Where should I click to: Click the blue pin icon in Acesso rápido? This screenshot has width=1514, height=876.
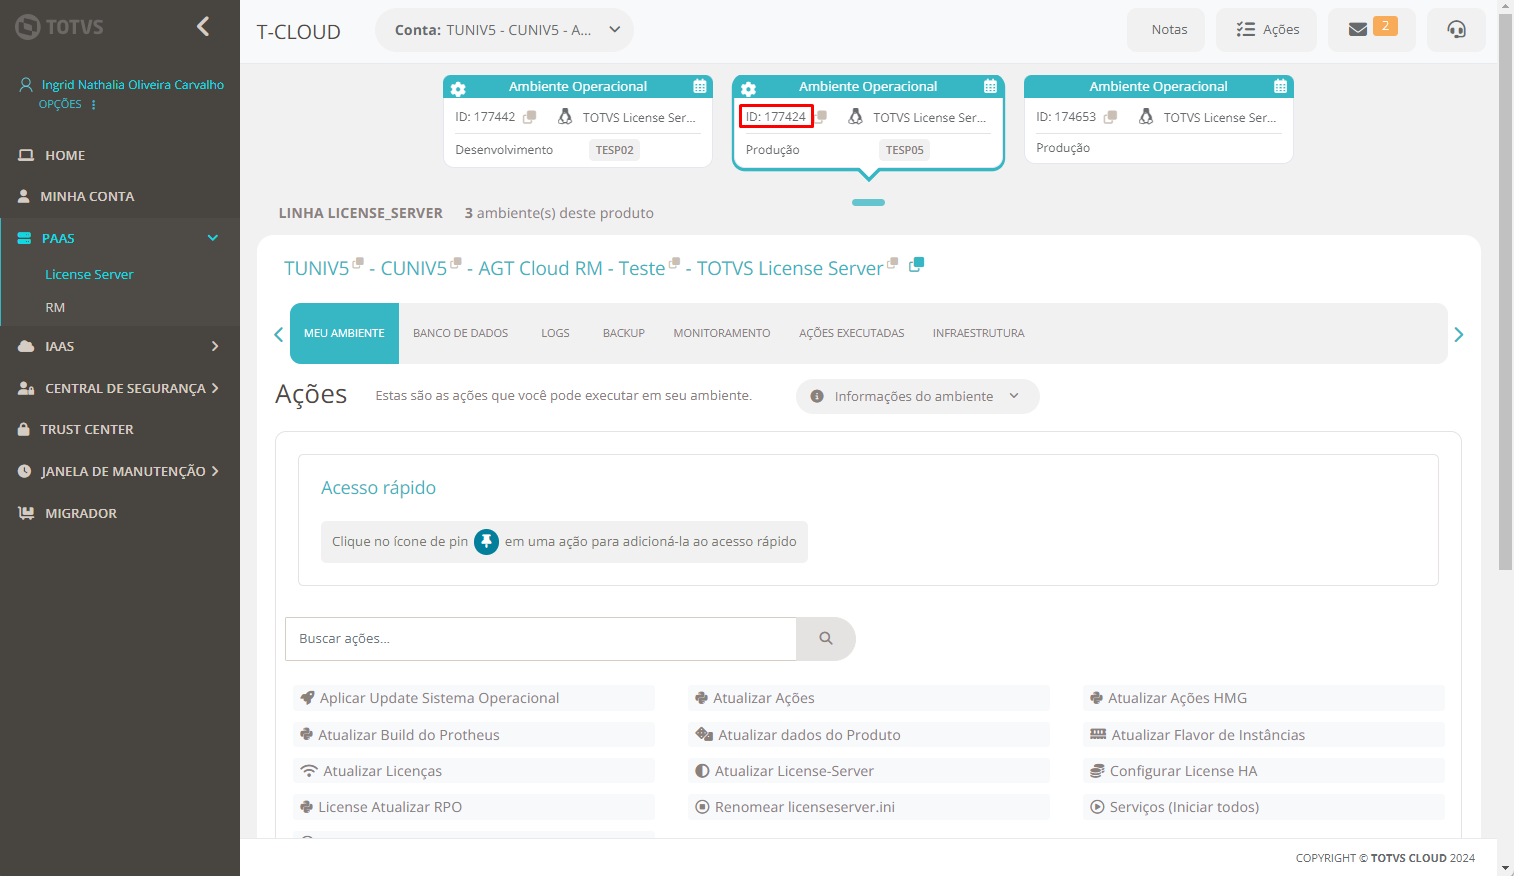[x=486, y=541]
